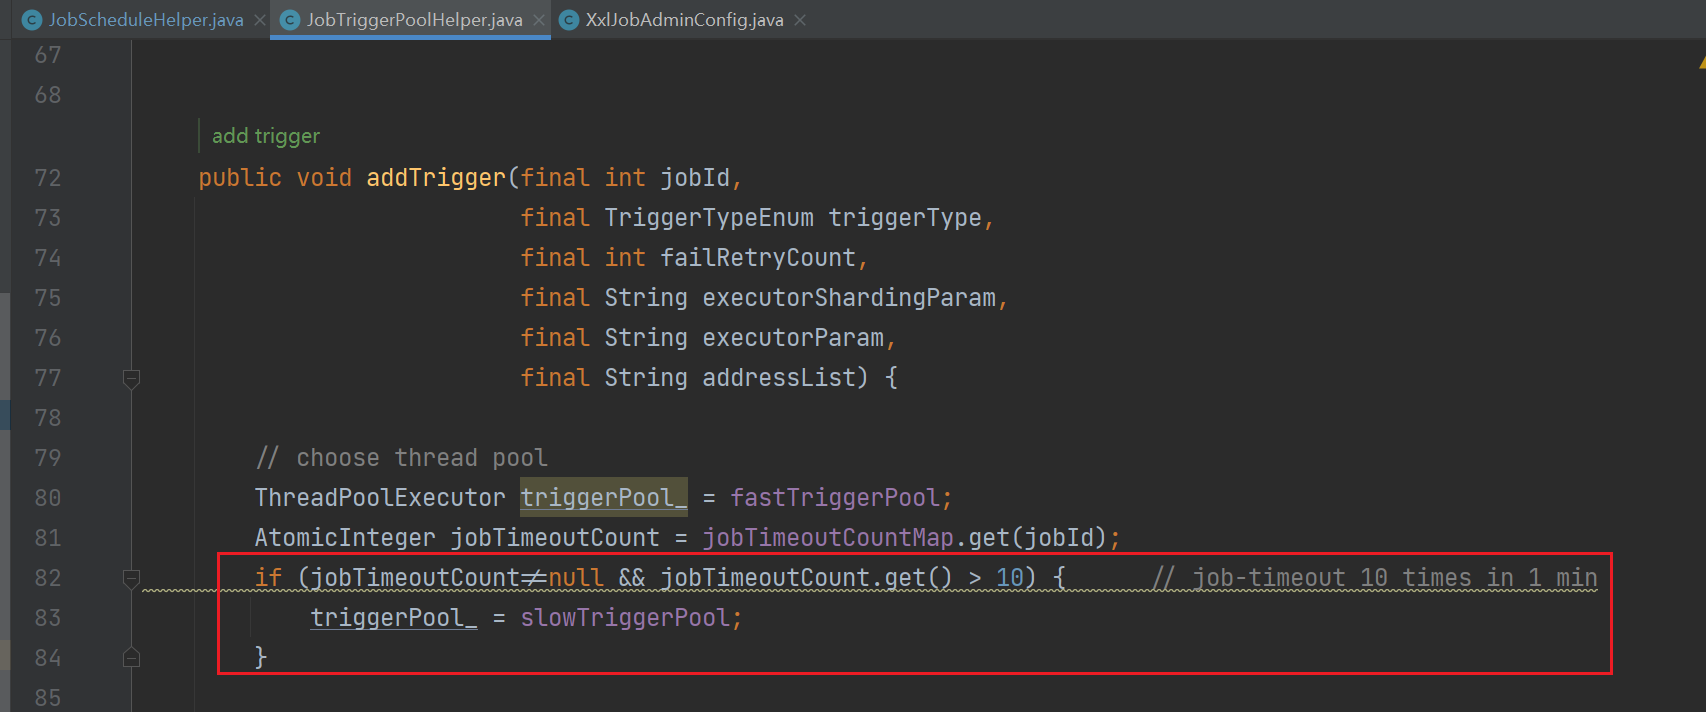Fold the if block at line 82
The width and height of the screenshot is (1706, 712).
(131, 578)
